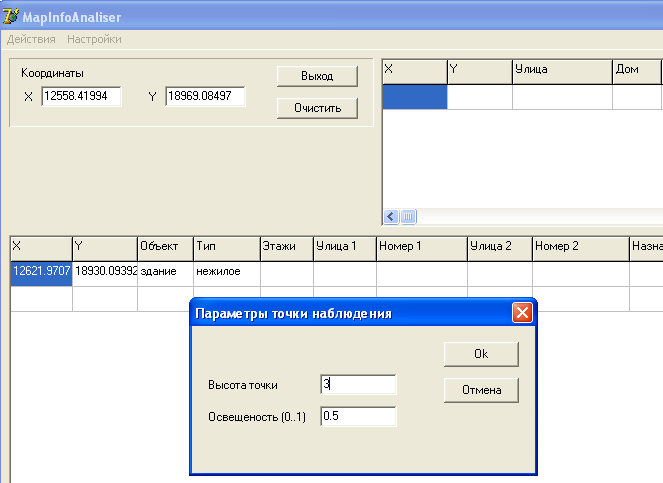Click the Номер 1 column header
Image resolution: width=663 pixels, height=483 pixels.
pyautogui.click(x=422, y=249)
